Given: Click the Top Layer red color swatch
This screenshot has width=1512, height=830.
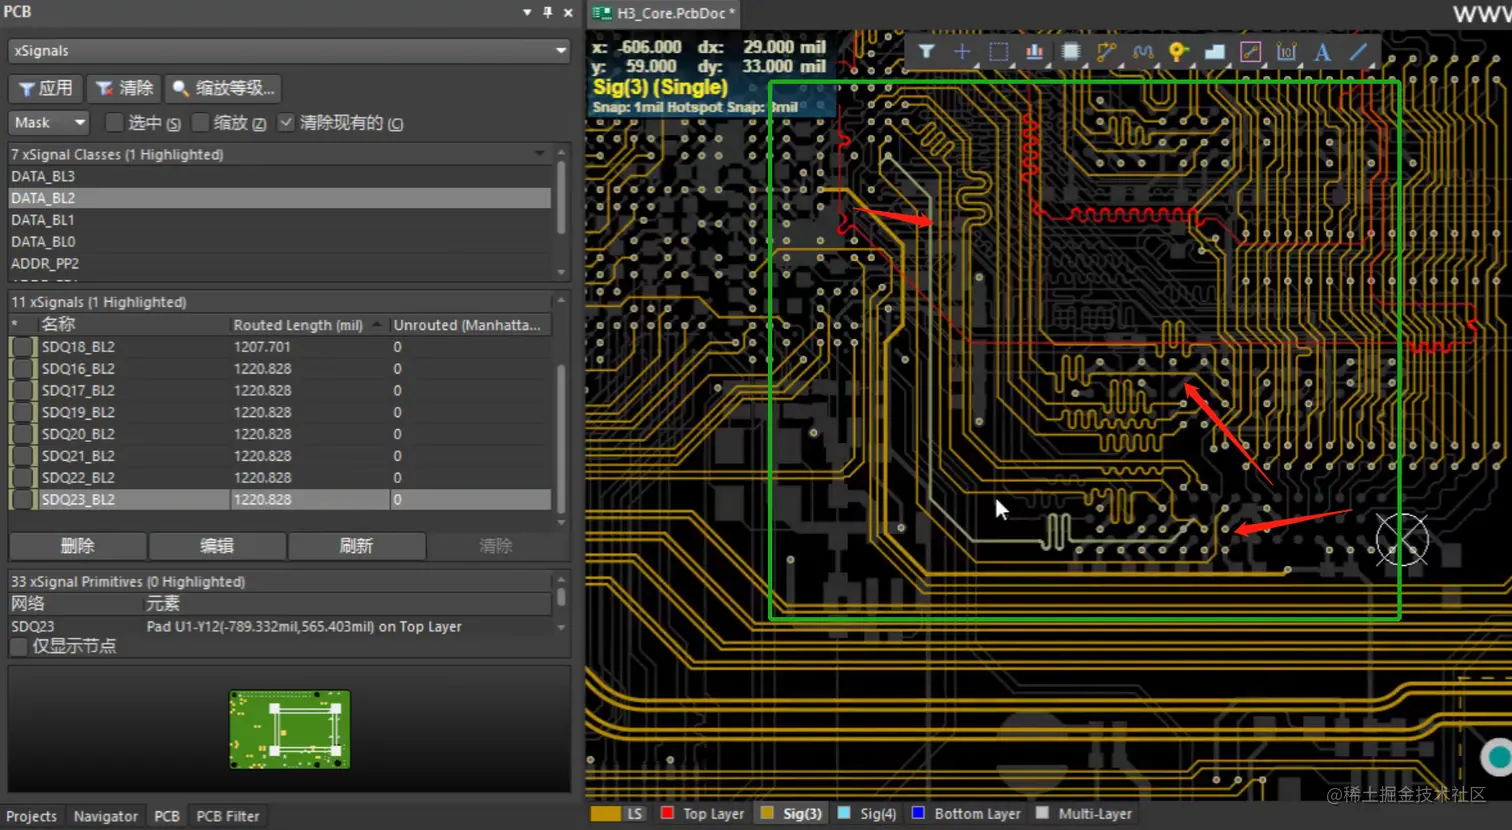Looking at the screenshot, I should (x=667, y=813).
